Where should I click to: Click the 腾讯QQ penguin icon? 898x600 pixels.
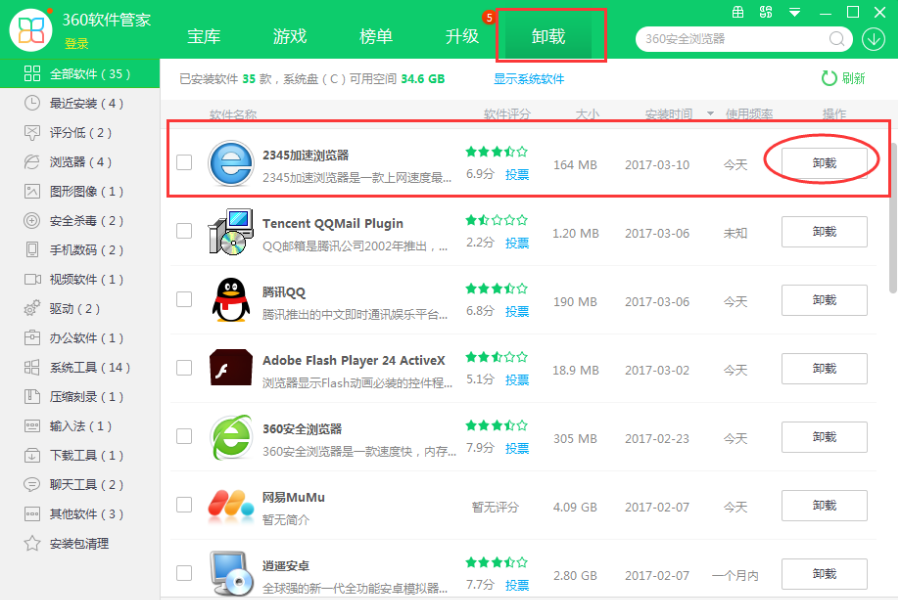click(x=231, y=300)
